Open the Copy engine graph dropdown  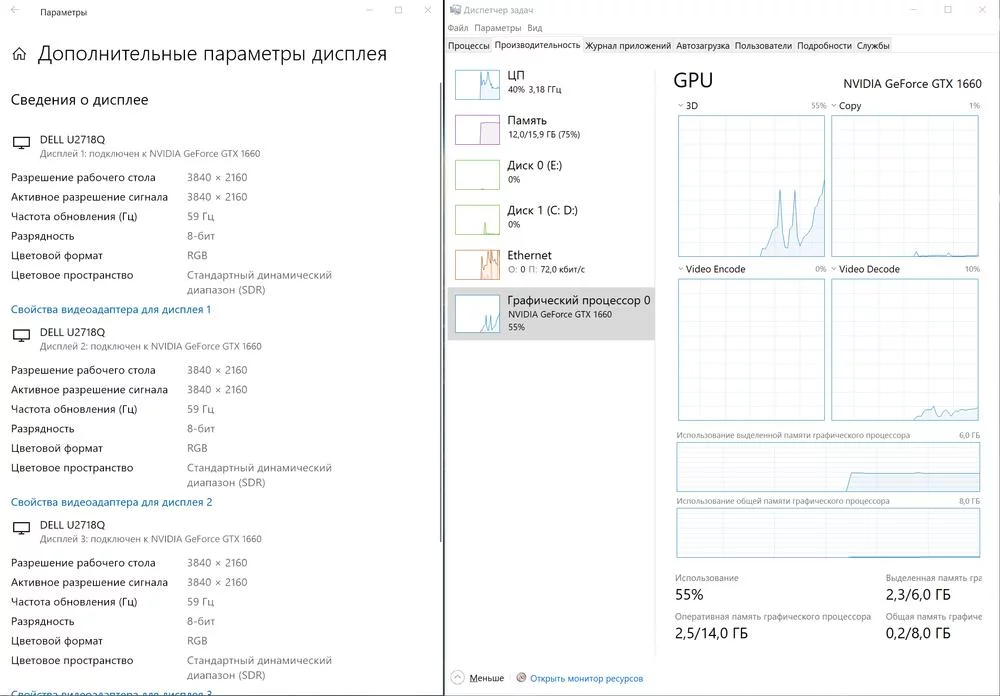pyautogui.click(x=834, y=106)
